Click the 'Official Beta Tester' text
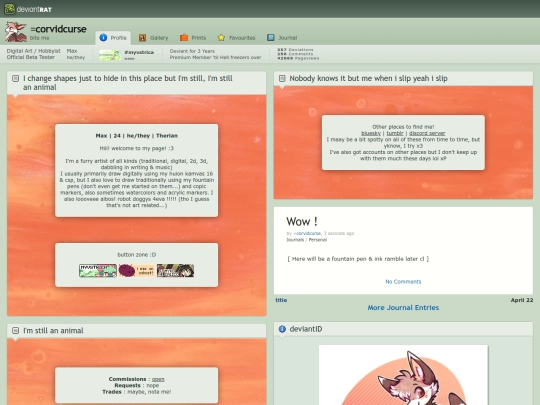 pyautogui.click(x=31, y=57)
